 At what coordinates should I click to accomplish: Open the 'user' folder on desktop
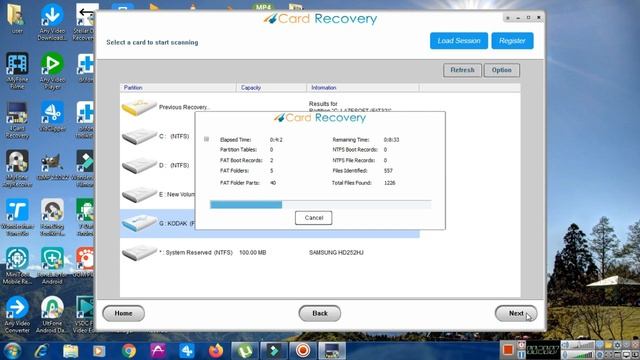[17, 18]
